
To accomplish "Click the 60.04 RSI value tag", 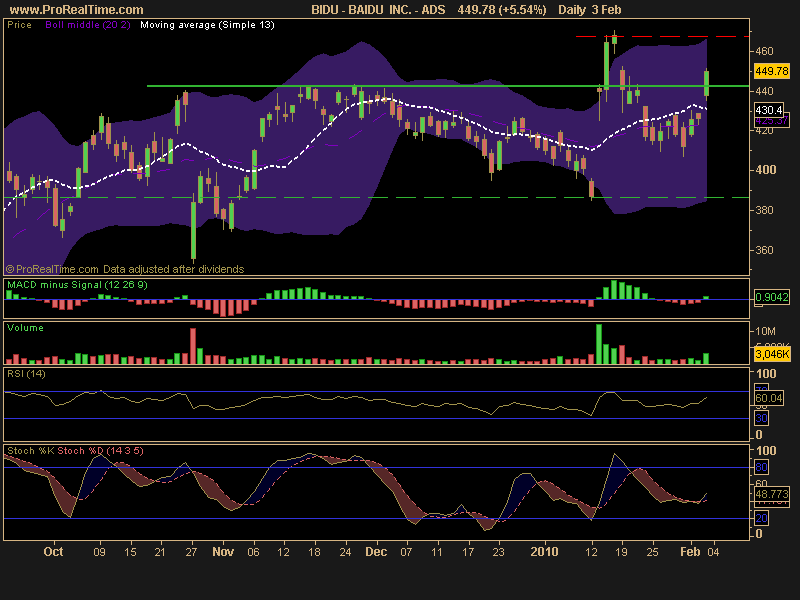I will [768, 398].
